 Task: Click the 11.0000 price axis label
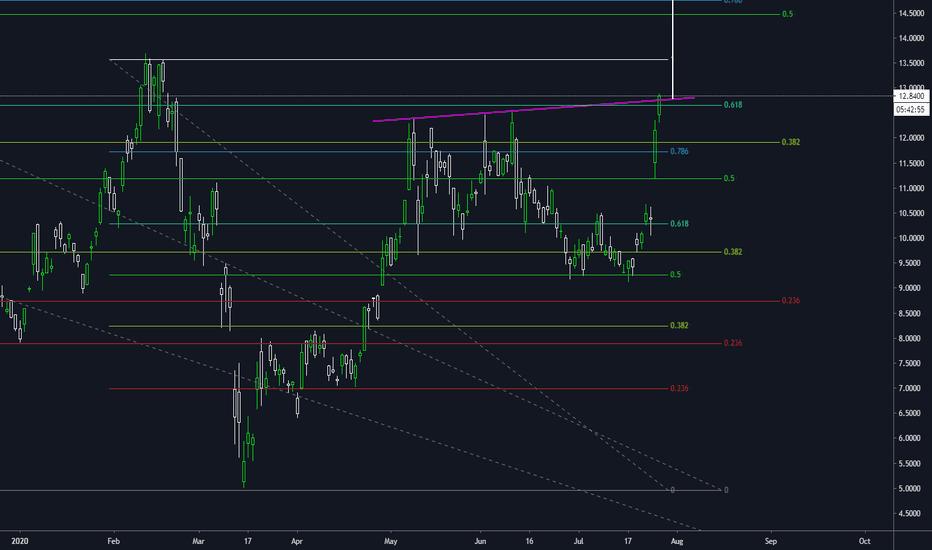pos(912,188)
